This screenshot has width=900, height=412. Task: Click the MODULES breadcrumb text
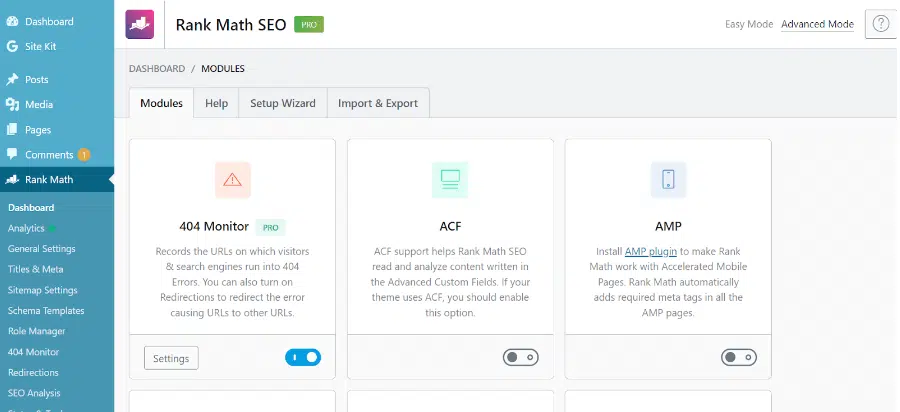(x=223, y=69)
